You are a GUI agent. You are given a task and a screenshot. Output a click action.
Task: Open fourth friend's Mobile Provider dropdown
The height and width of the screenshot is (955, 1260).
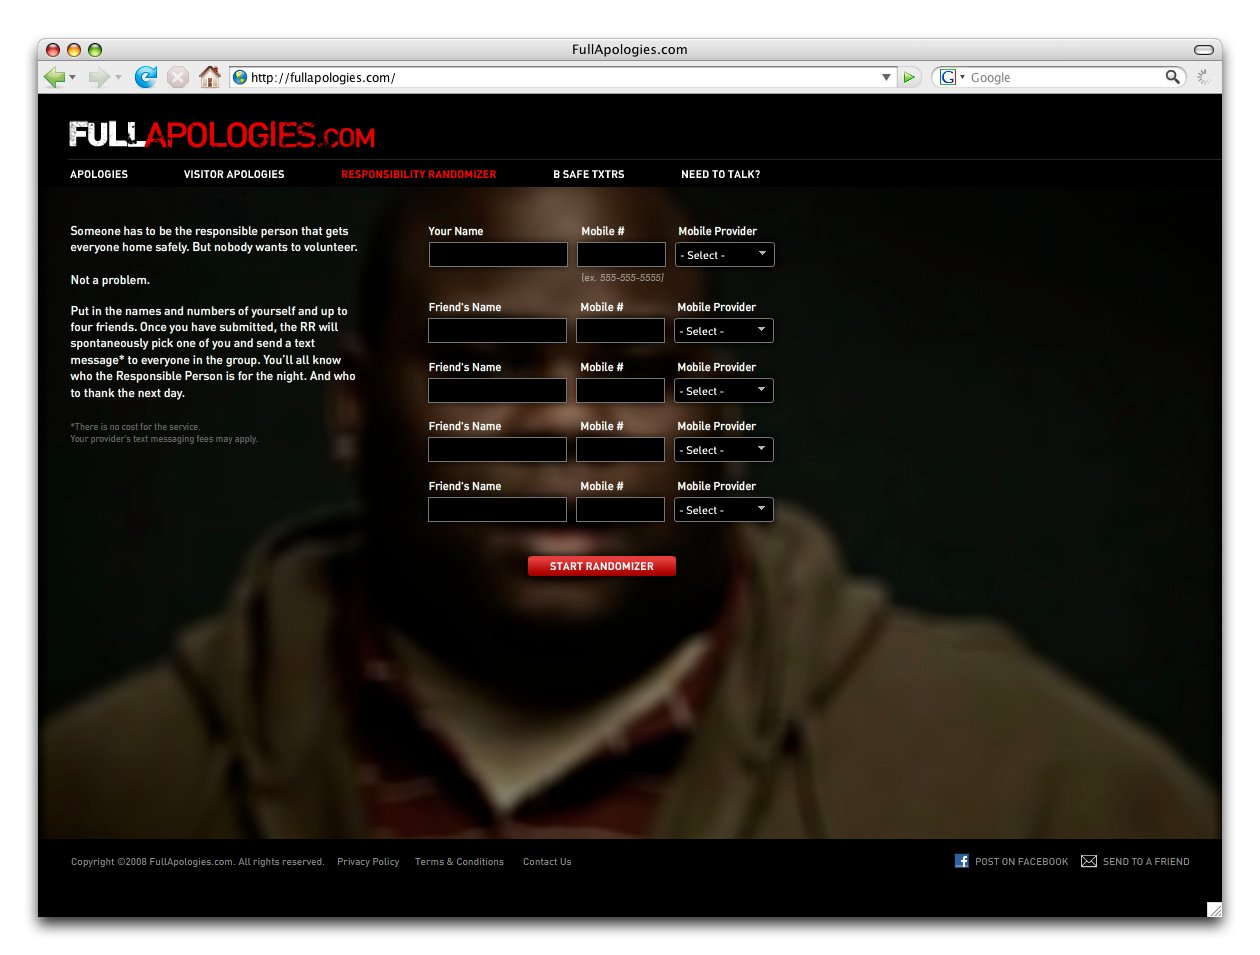click(x=724, y=510)
